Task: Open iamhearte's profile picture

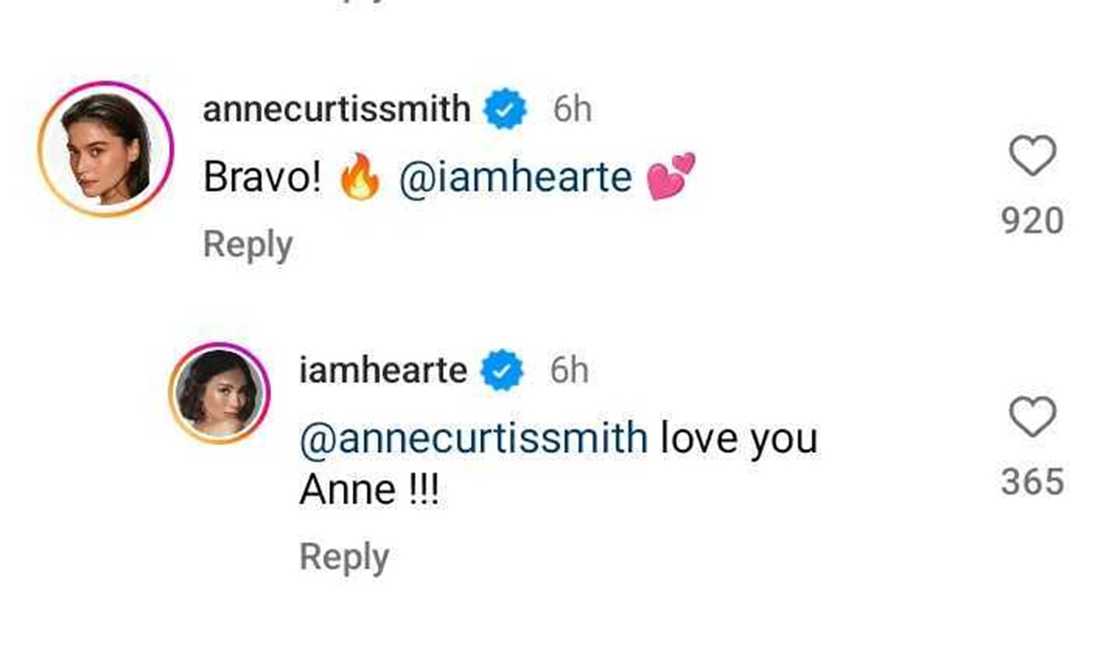Action: pyautogui.click(x=219, y=393)
